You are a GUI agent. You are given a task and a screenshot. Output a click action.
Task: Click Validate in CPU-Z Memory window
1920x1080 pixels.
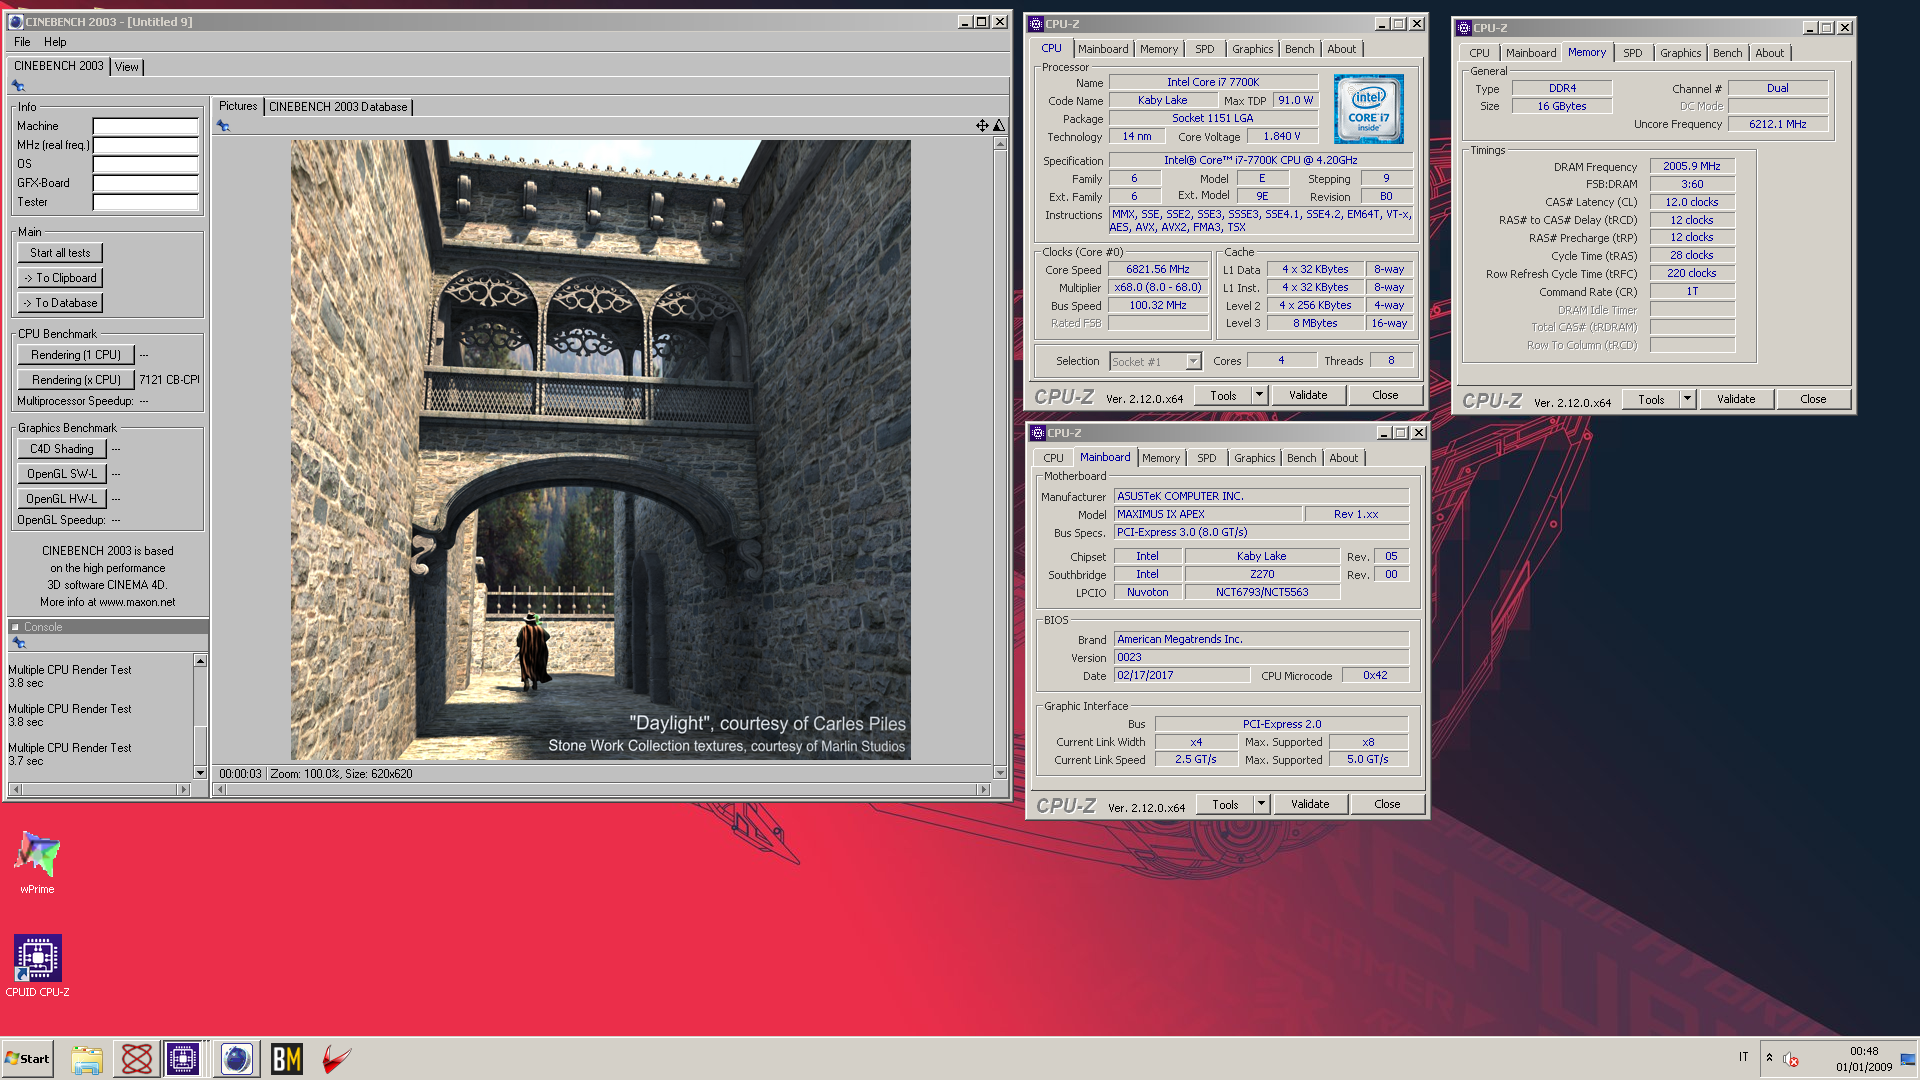point(1736,399)
